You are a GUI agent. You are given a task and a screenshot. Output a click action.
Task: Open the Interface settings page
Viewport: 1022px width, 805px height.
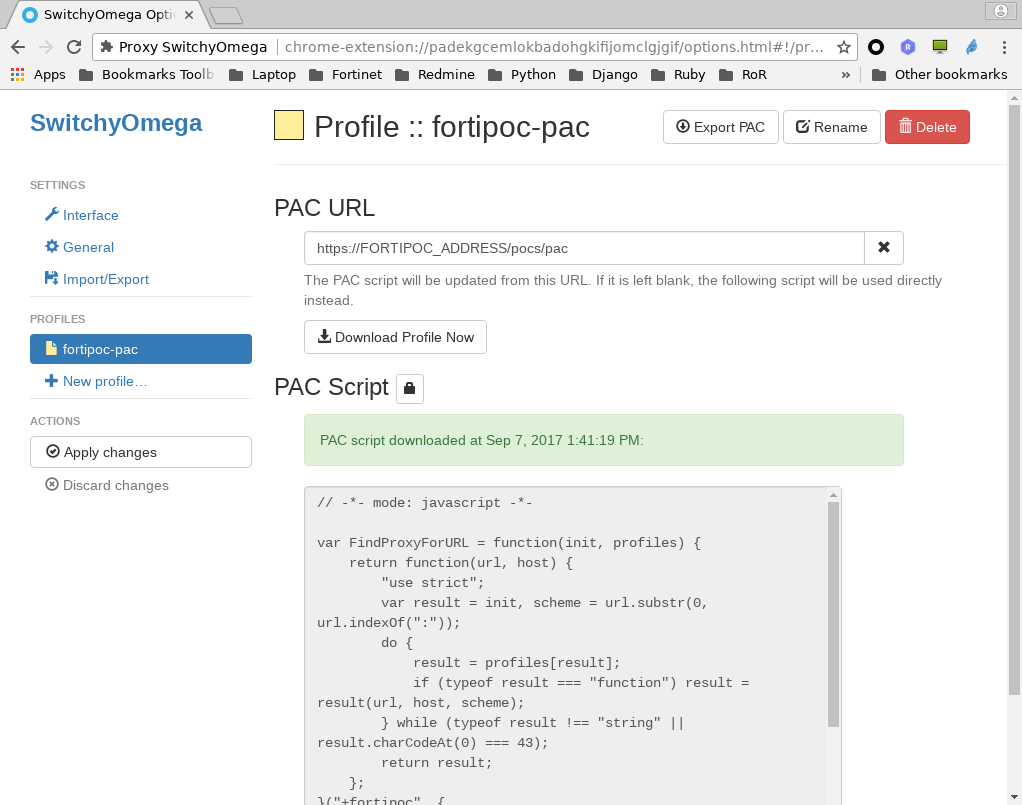tap(81, 215)
